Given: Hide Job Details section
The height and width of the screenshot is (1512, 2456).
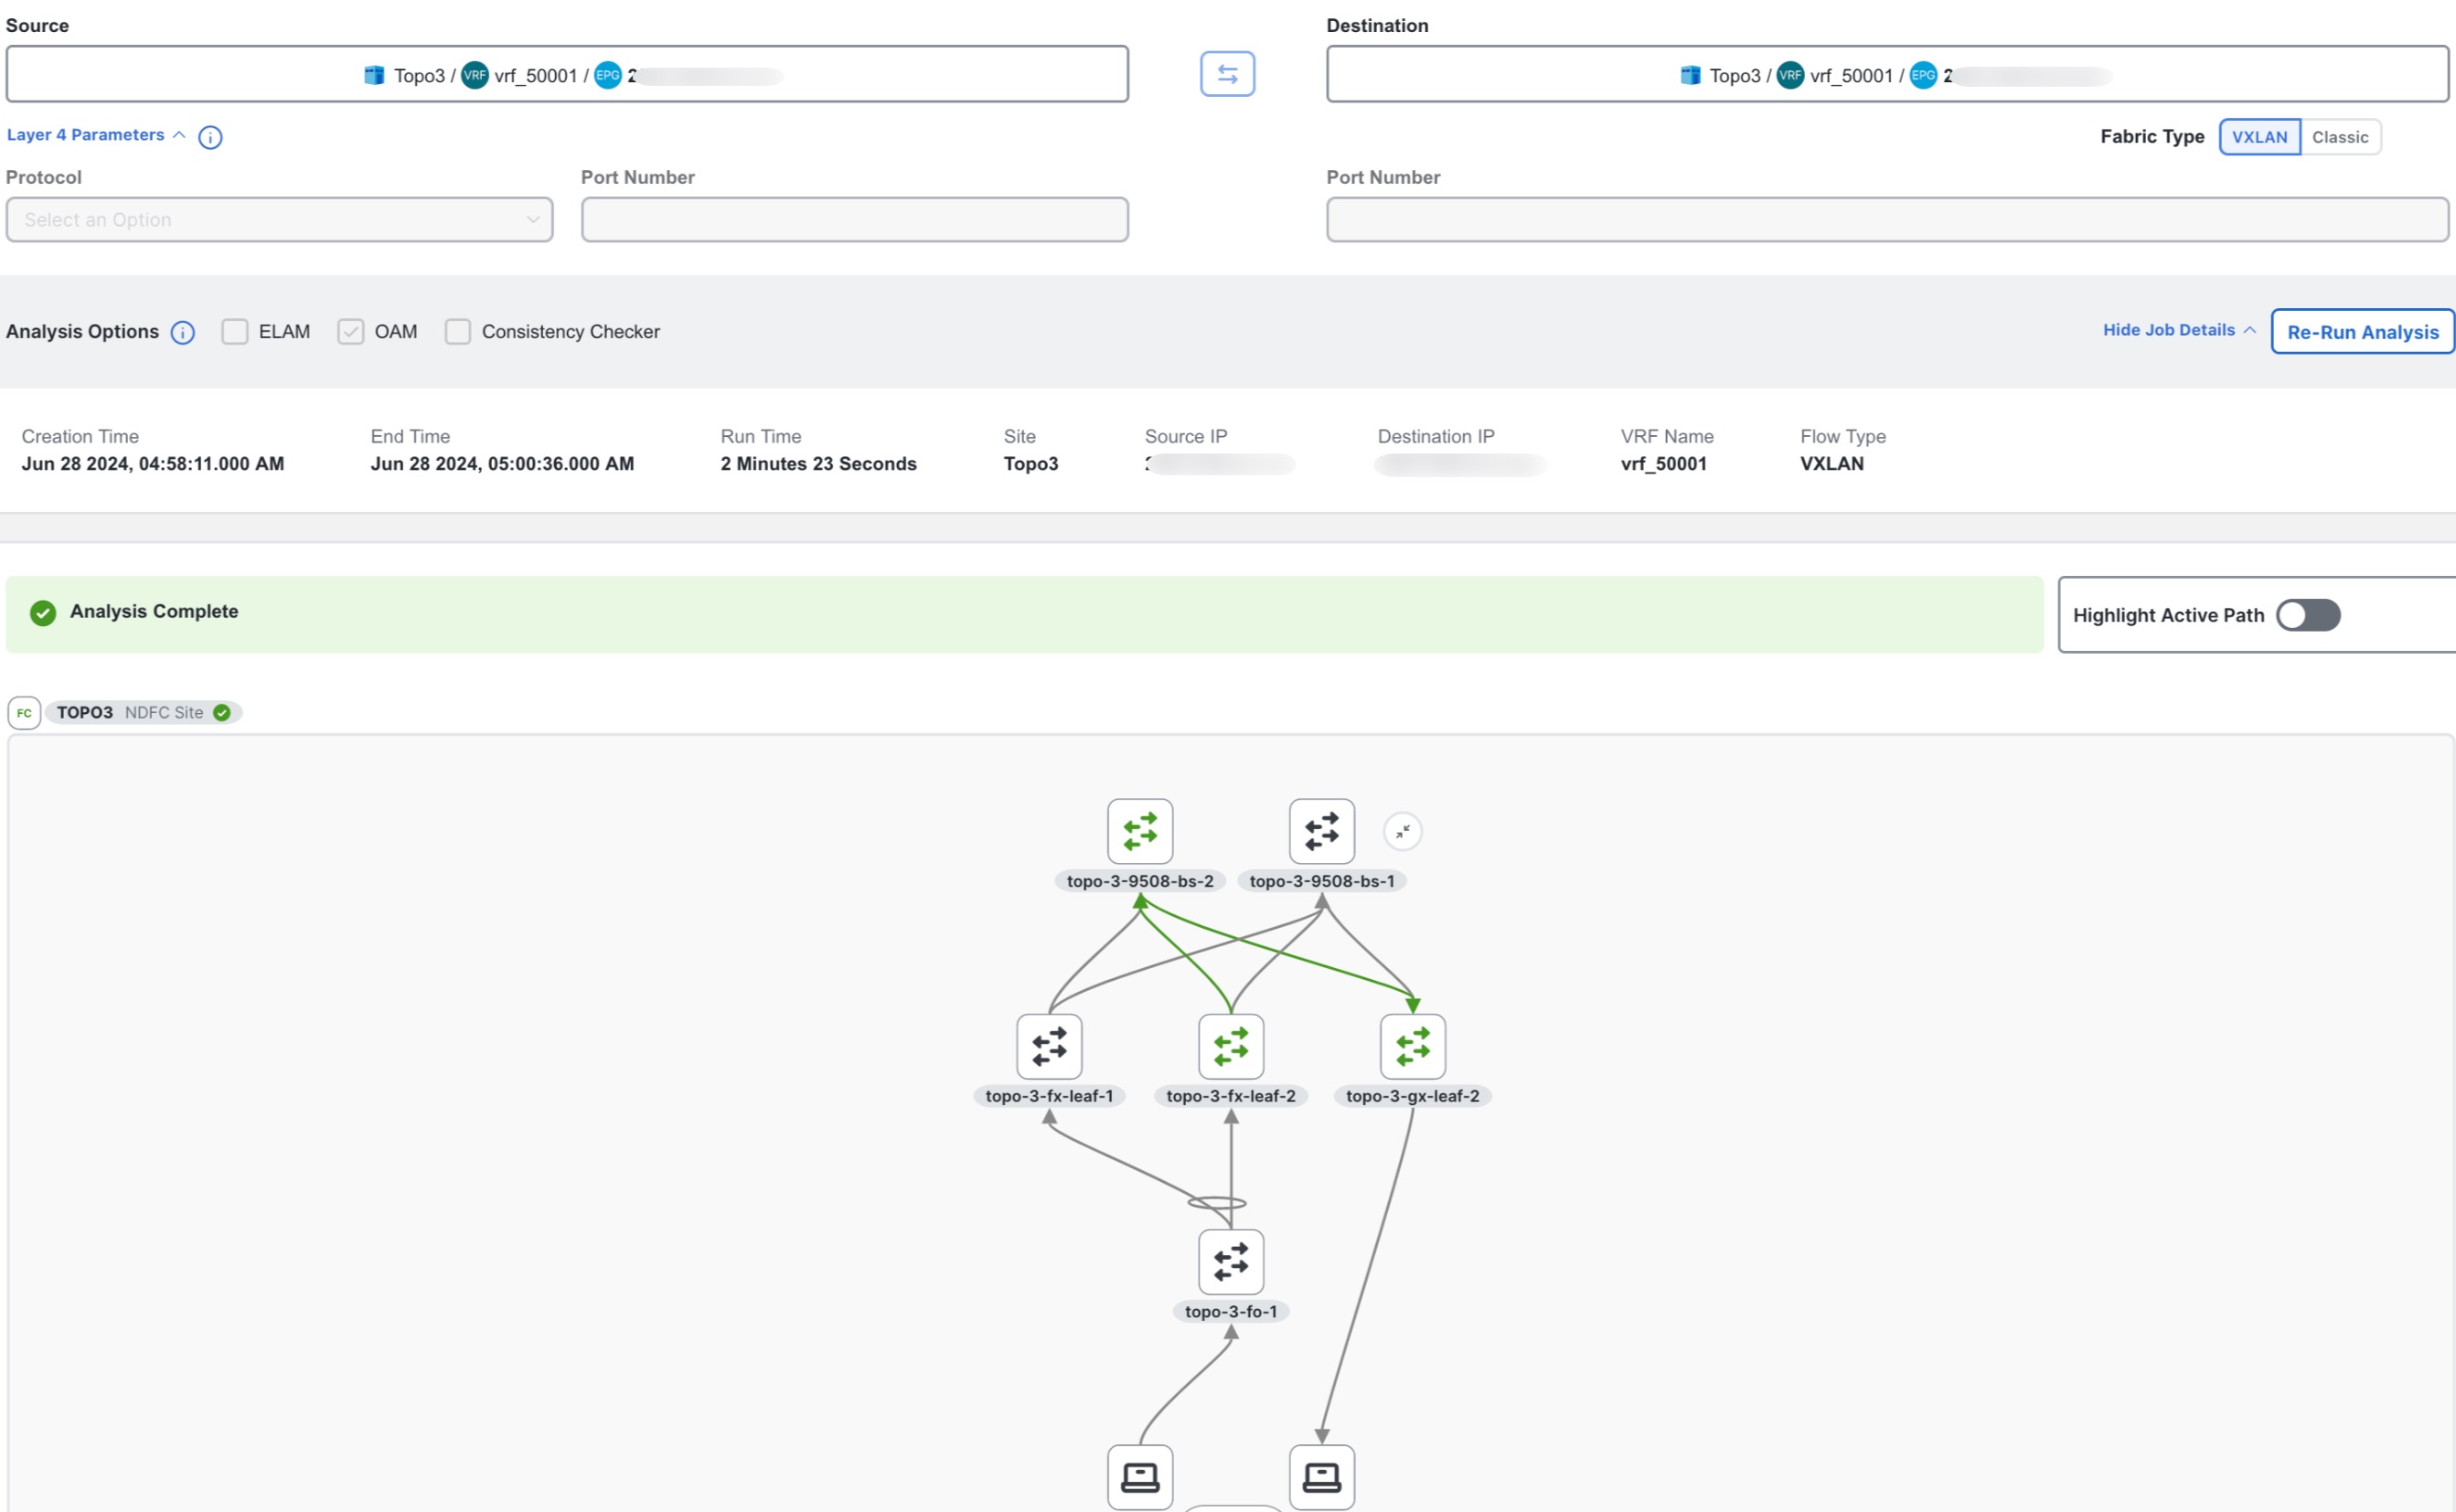Looking at the screenshot, I should click(x=2170, y=330).
